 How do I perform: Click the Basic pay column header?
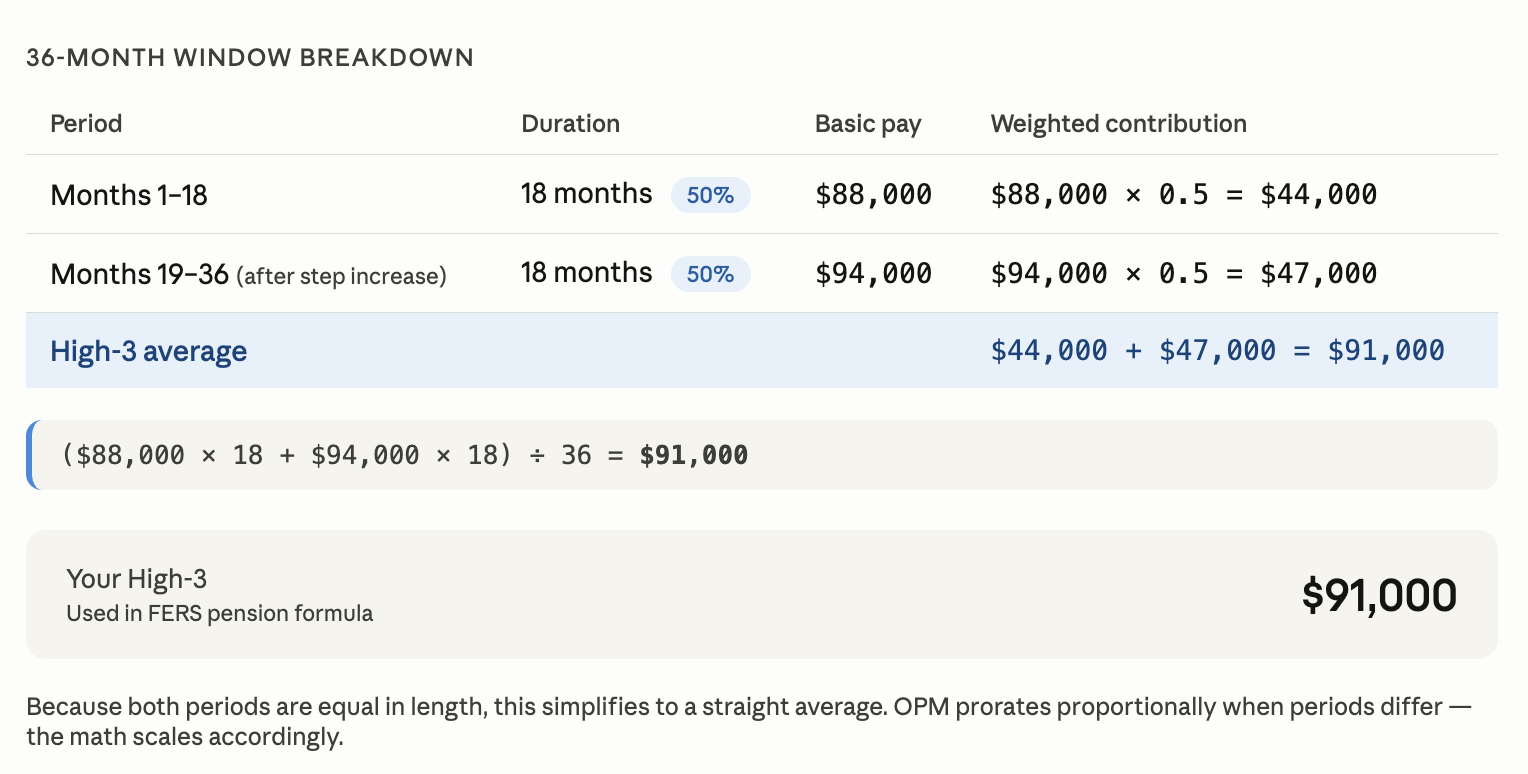pyautogui.click(x=868, y=124)
